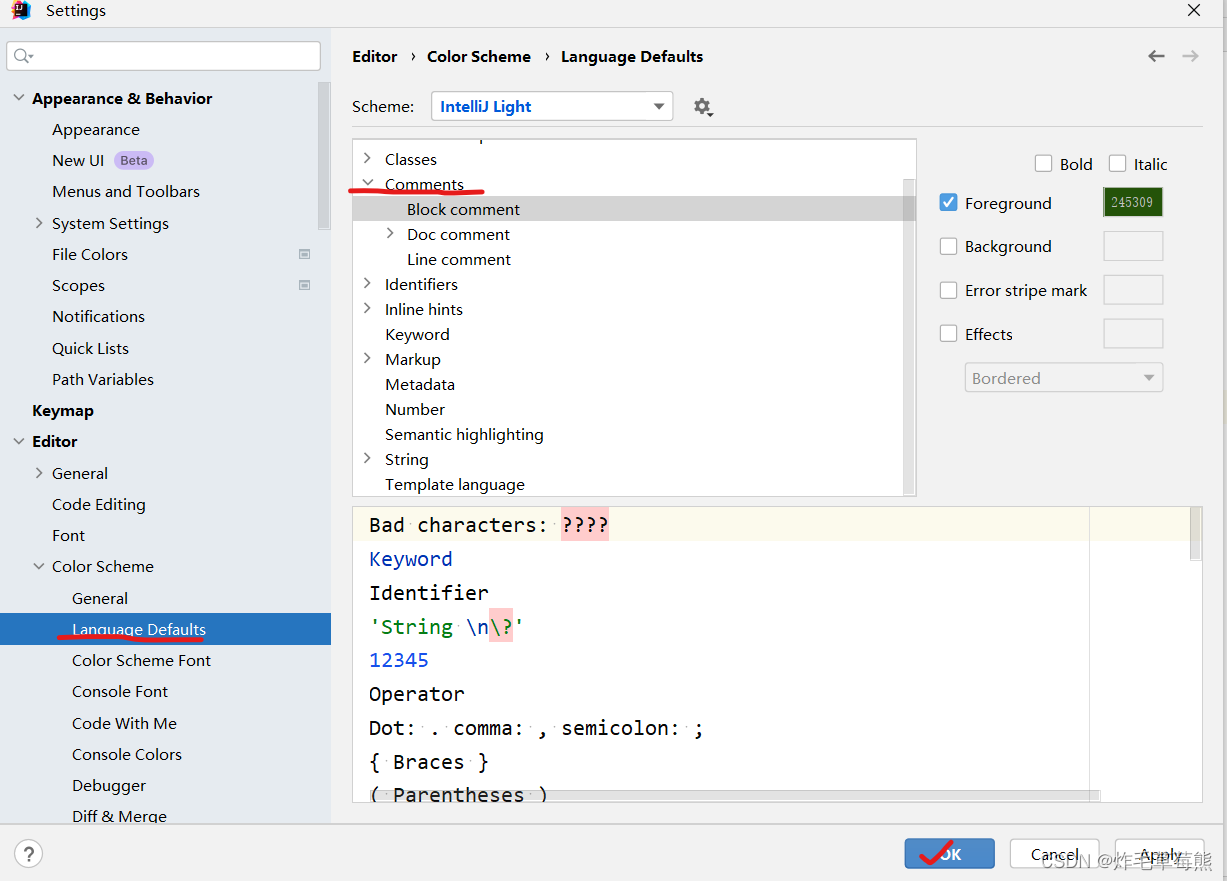Open the scheme actions gear icon
Viewport: 1227px width, 881px height.
click(703, 107)
